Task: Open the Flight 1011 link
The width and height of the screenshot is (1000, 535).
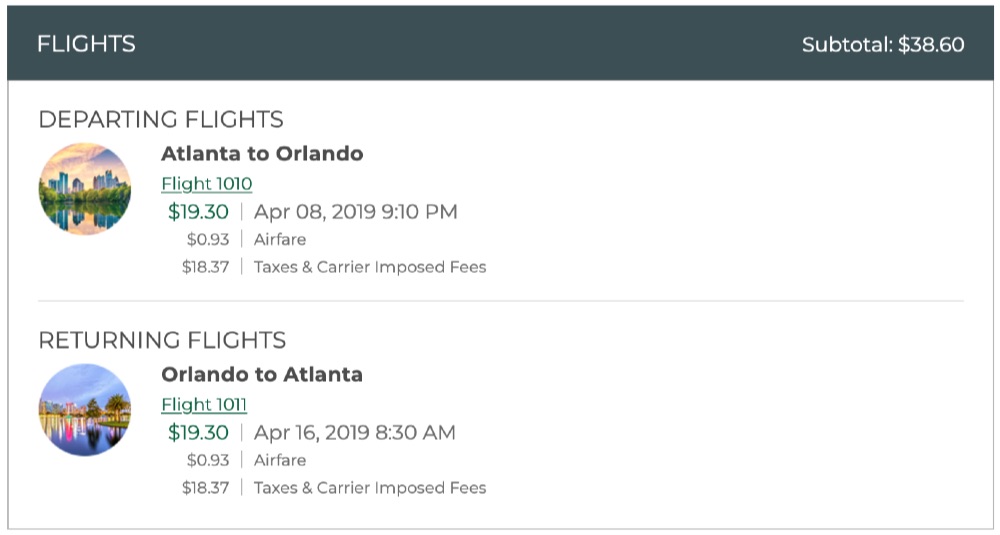Action: 204,405
